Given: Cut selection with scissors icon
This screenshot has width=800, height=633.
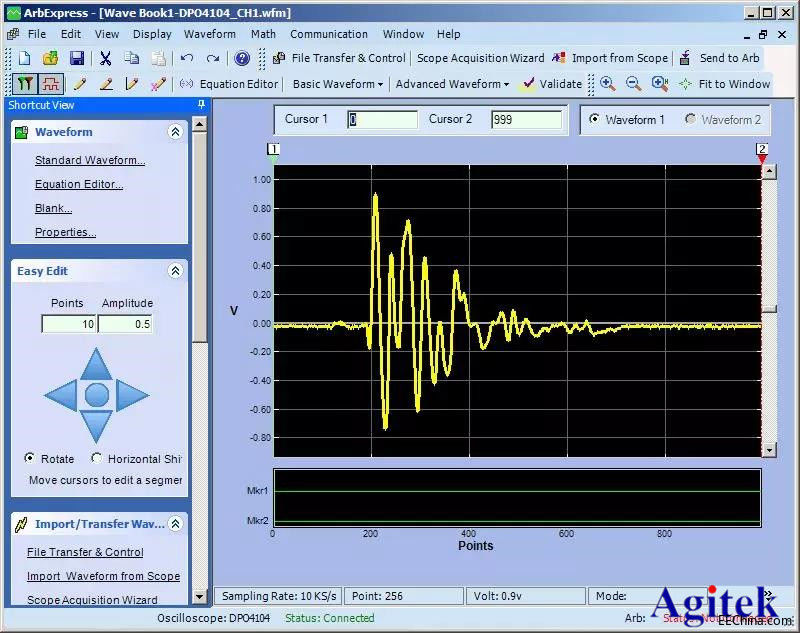Looking at the screenshot, I should point(106,58).
